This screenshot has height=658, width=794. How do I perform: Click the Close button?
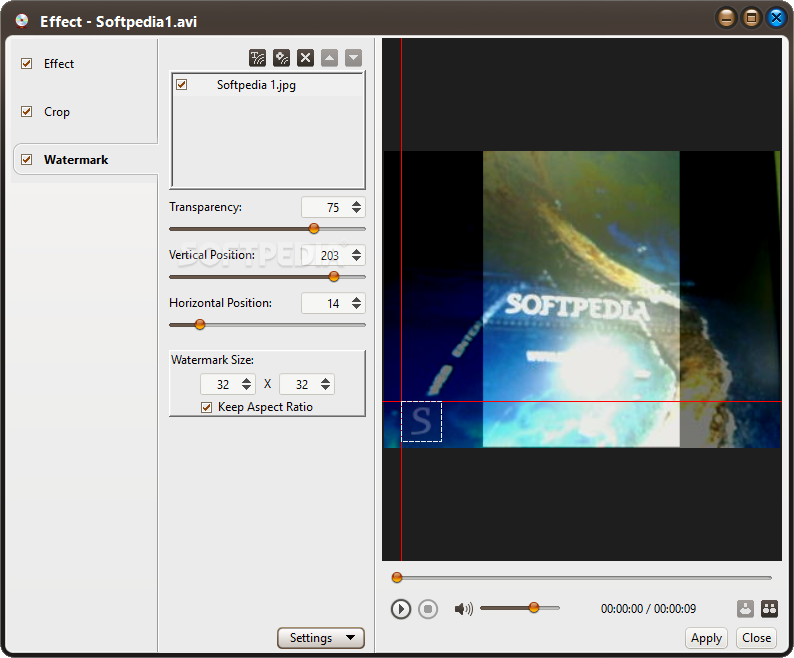point(757,638)
